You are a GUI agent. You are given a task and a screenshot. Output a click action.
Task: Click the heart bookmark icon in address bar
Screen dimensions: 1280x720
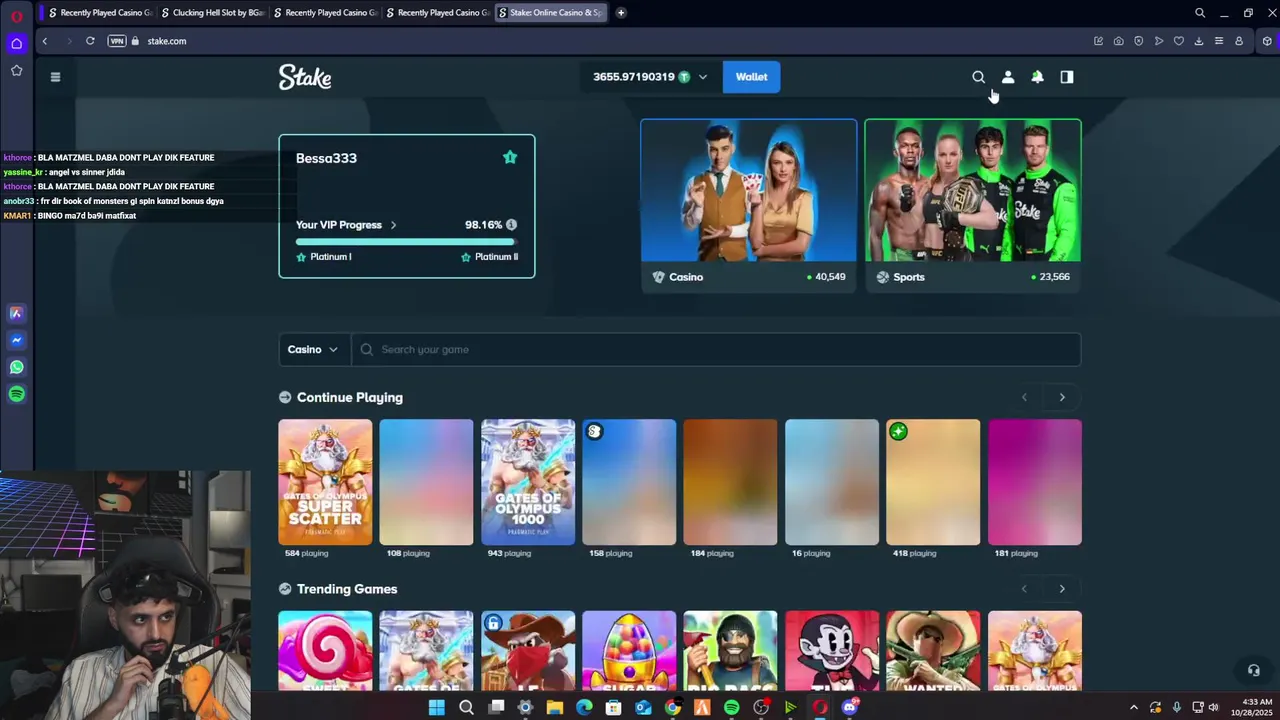1179,41
